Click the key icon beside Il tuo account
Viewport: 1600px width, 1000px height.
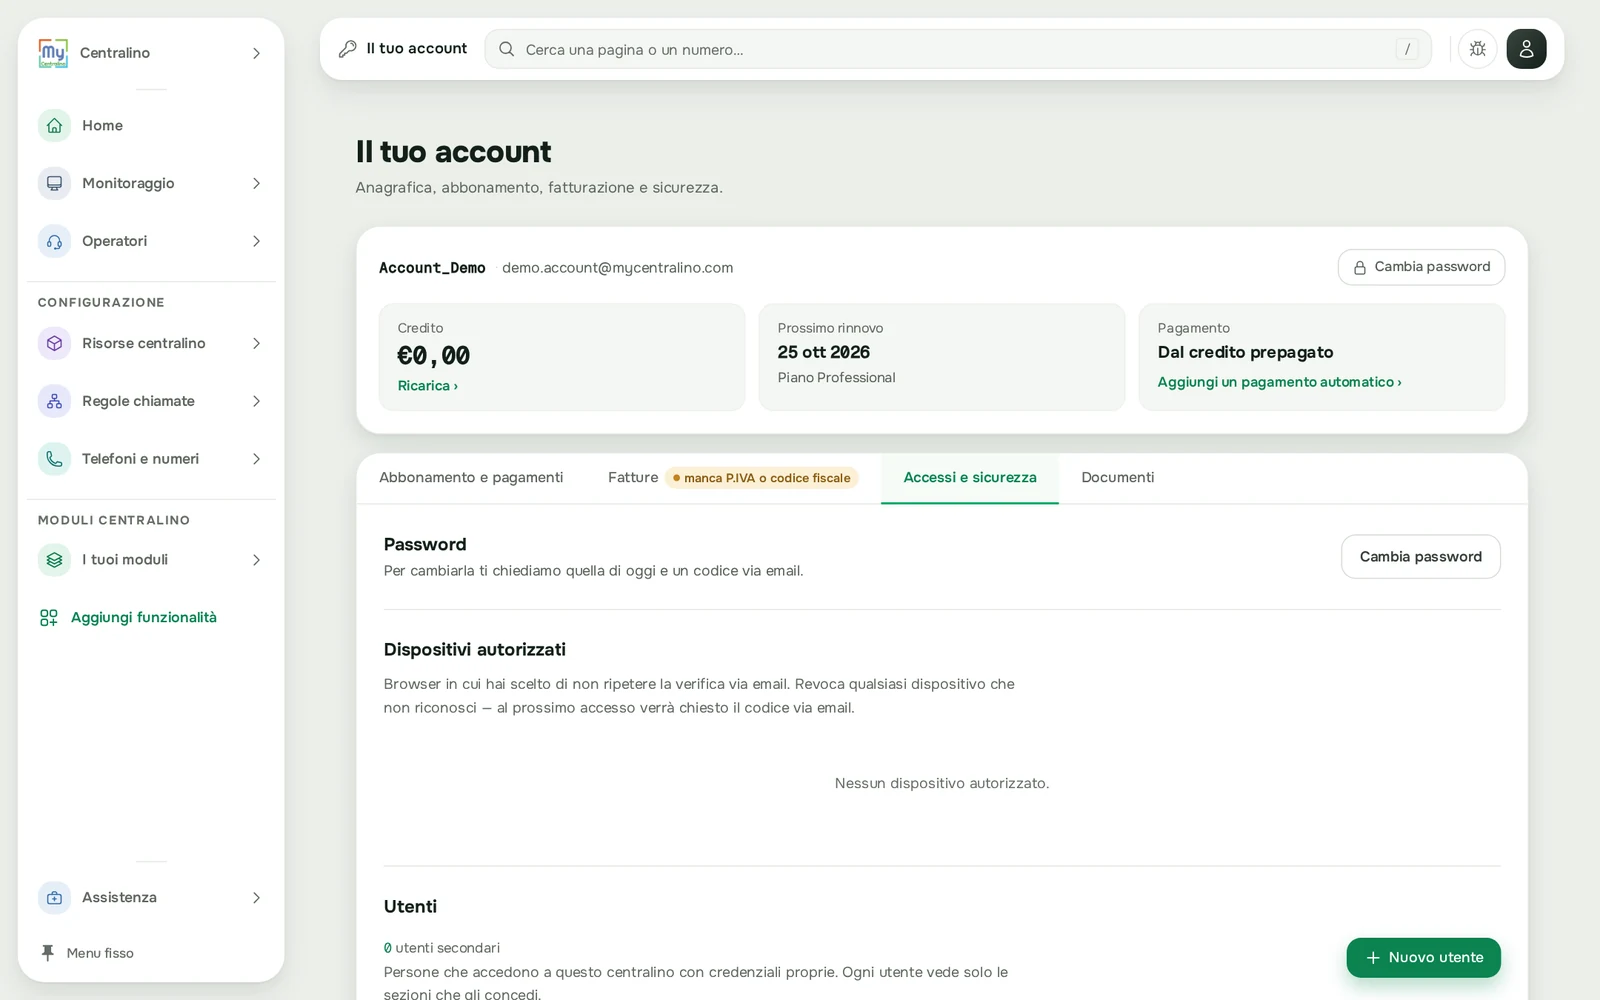click(347, 49)
